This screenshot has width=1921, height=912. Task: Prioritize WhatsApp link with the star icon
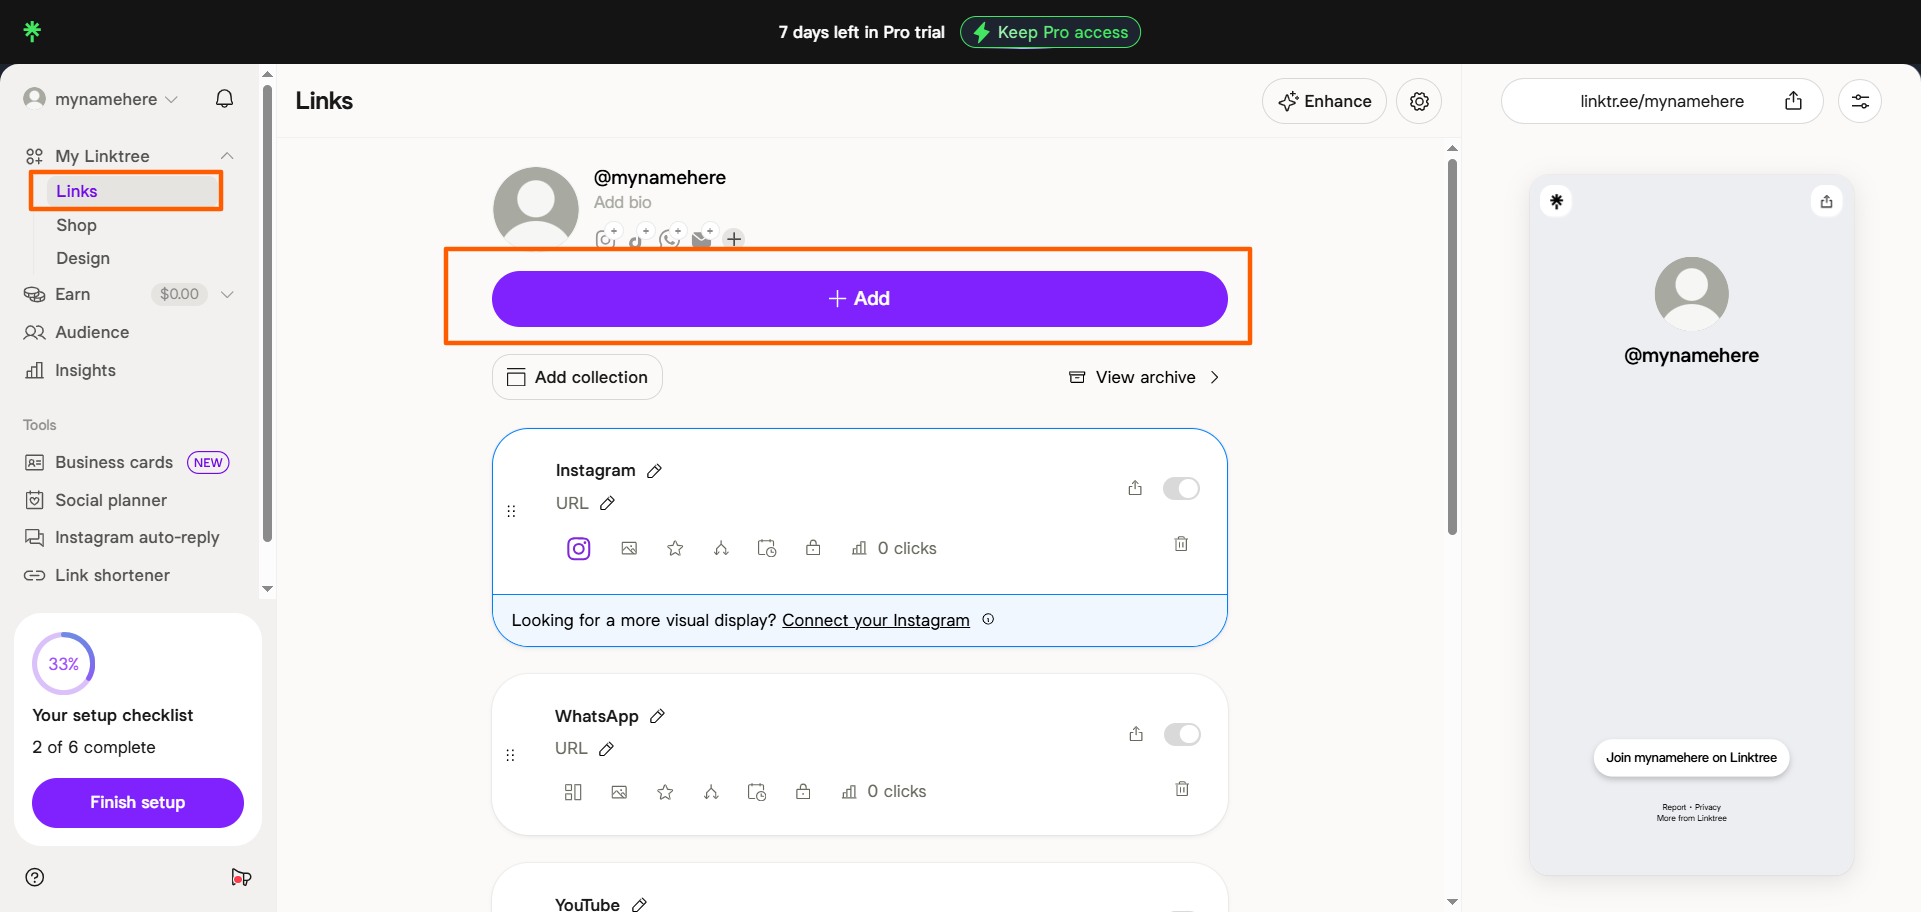665,792
